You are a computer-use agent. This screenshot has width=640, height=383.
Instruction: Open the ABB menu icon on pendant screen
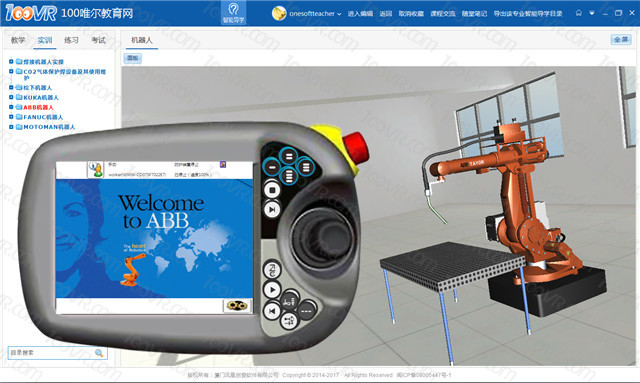pos(96,169)
